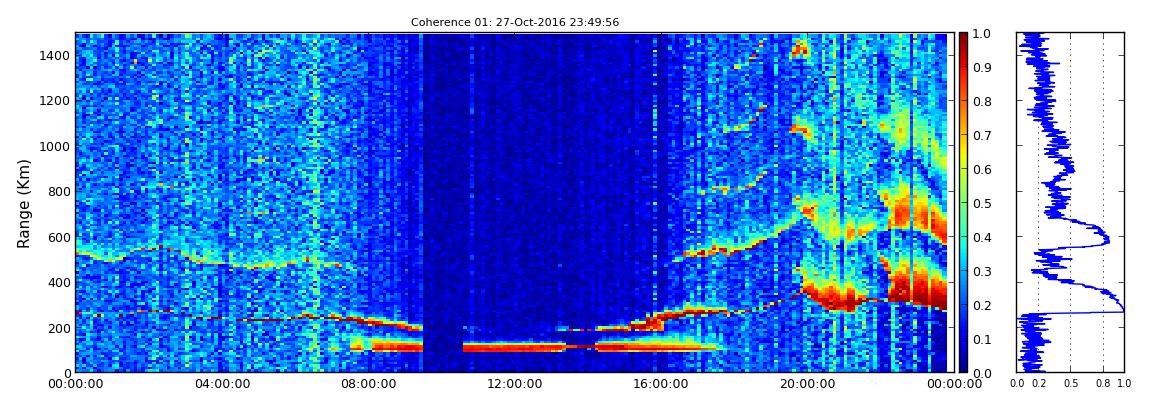Click the colorbar 0.5 label
Screen dimensions: 1150x407
click(x=981, y=203)
